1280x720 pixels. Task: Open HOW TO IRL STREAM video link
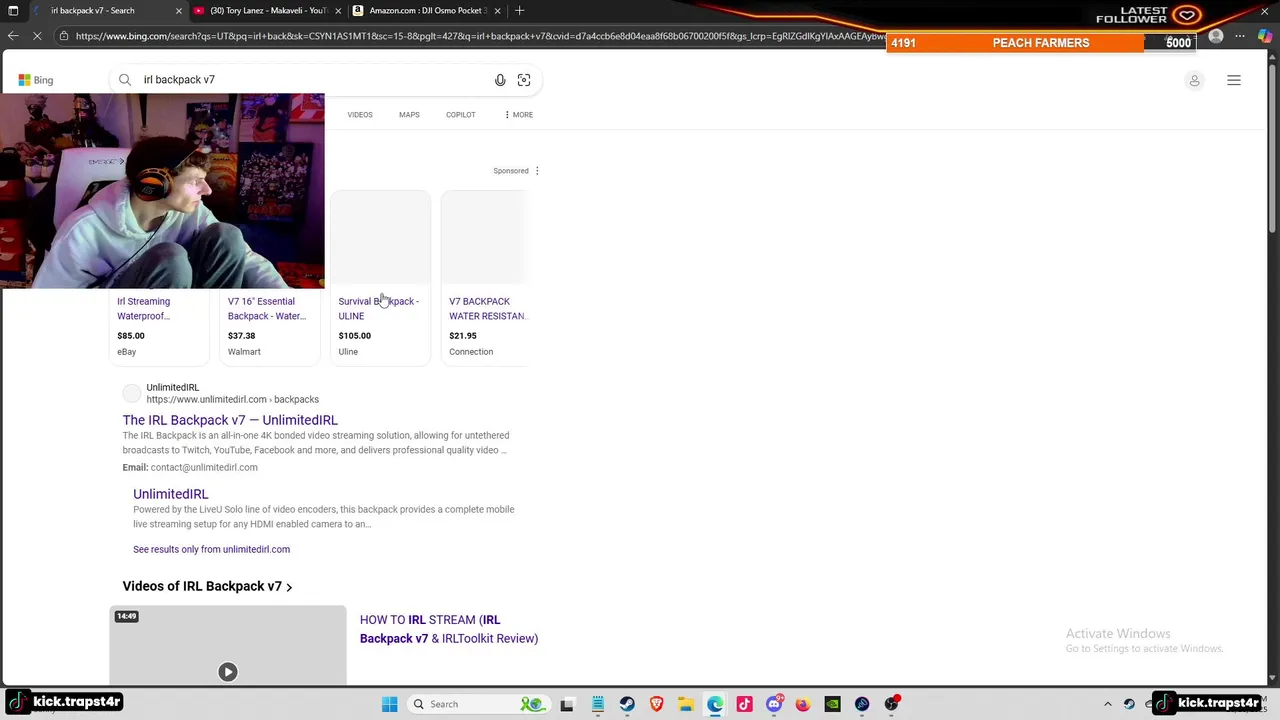[x=449, y=629]
